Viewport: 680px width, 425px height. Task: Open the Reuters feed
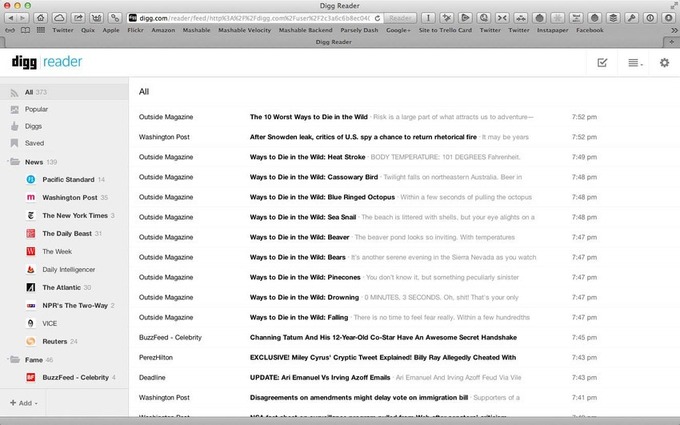point(55,341)
